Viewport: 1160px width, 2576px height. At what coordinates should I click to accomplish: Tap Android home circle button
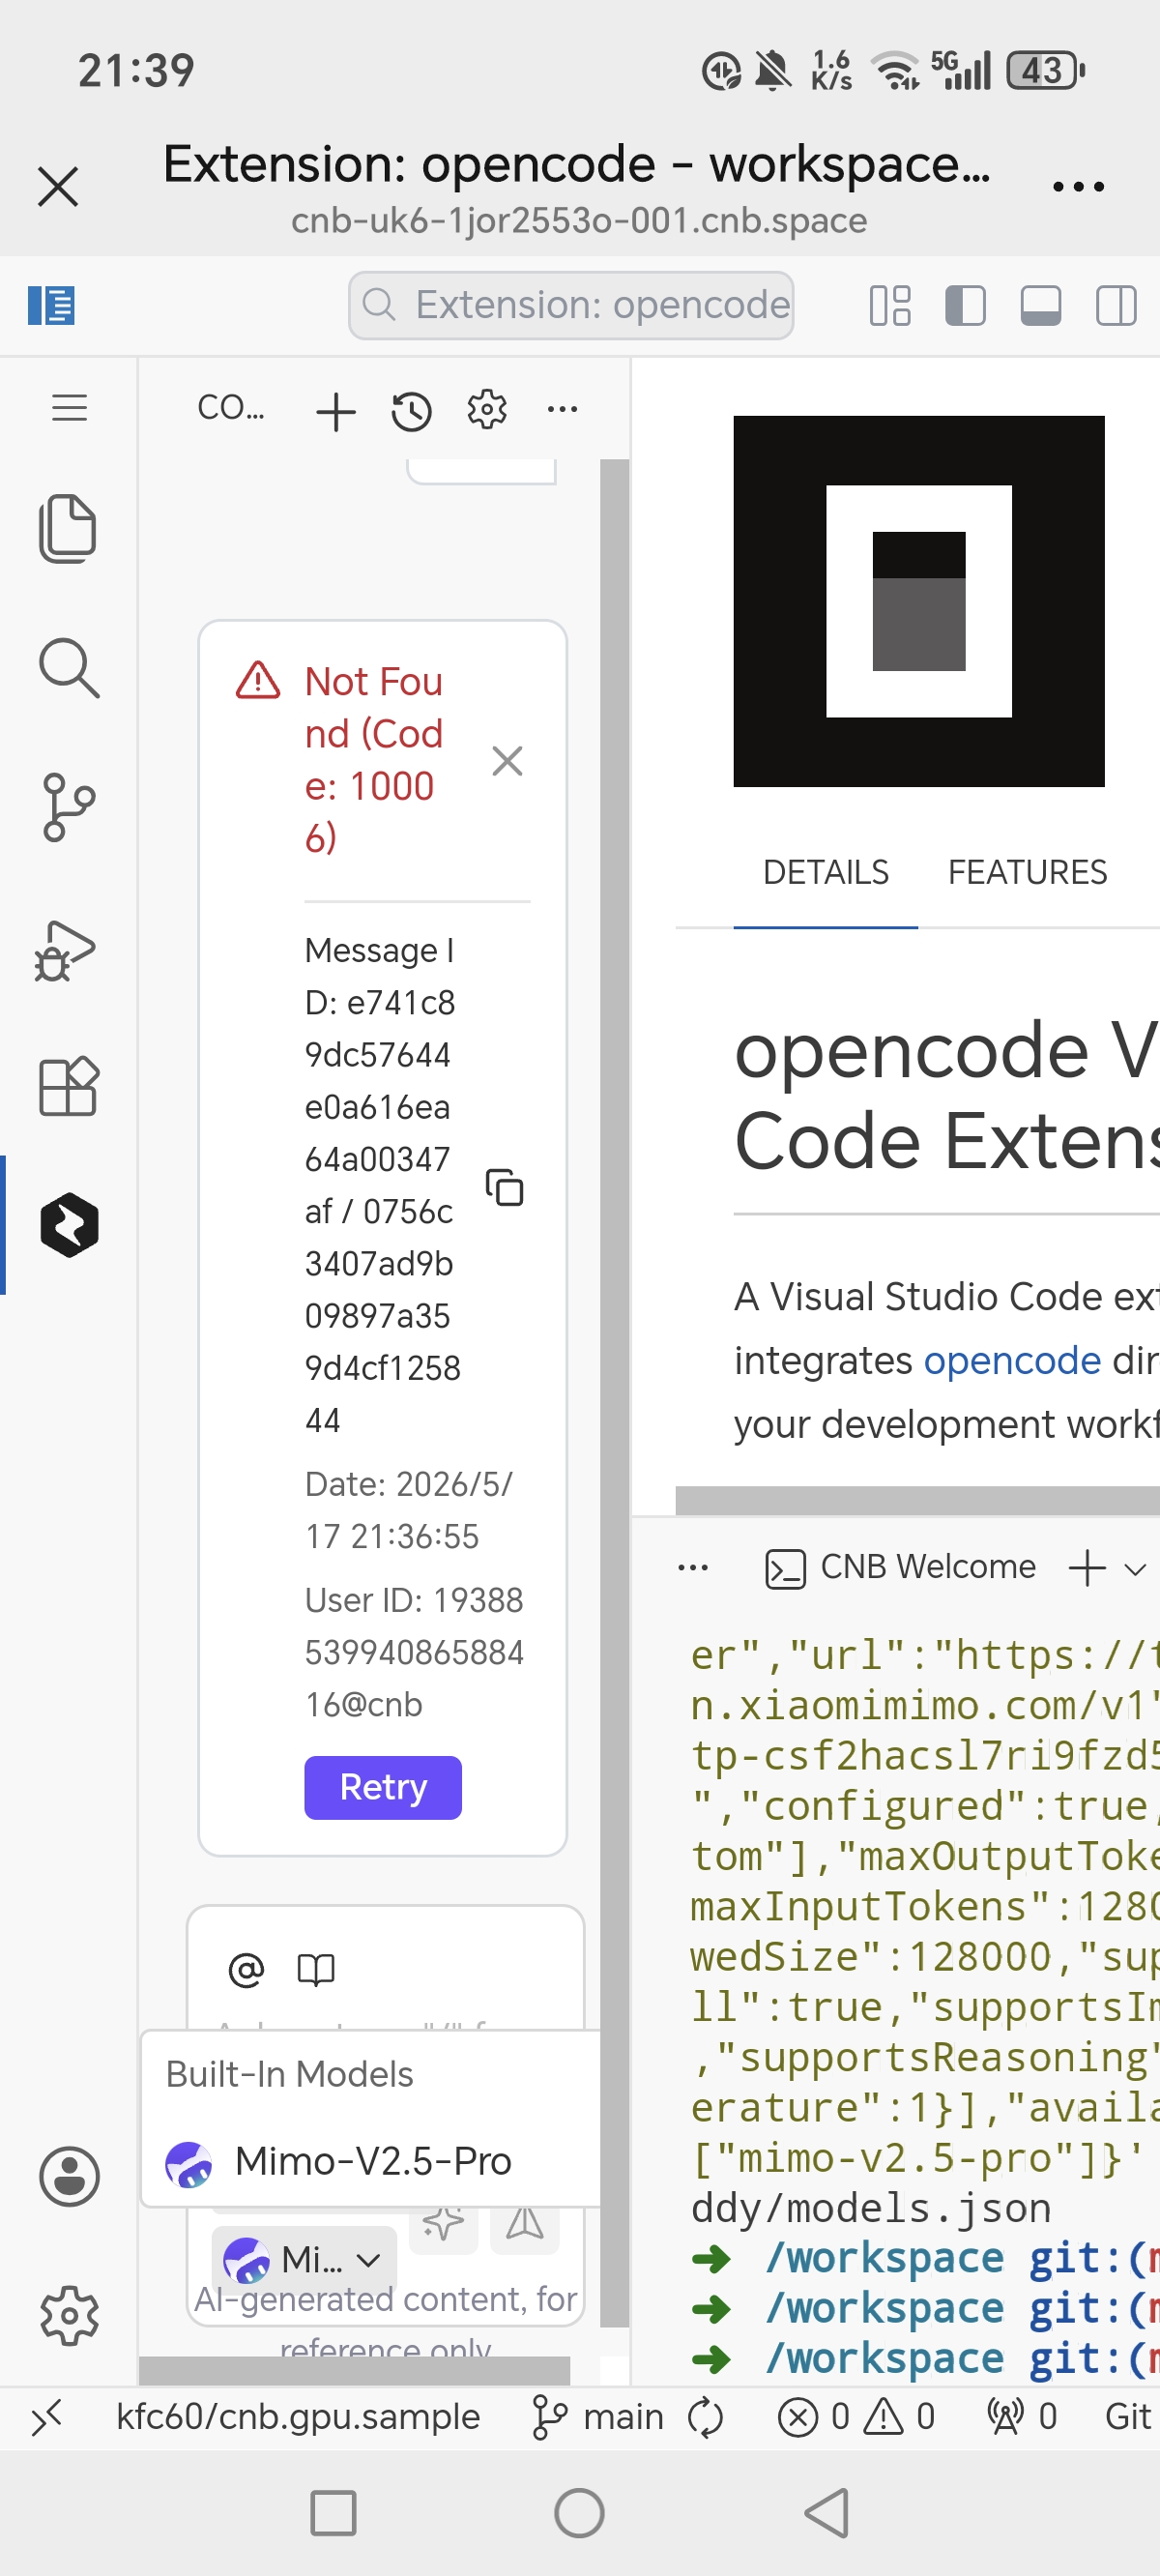click(579, 2513)
